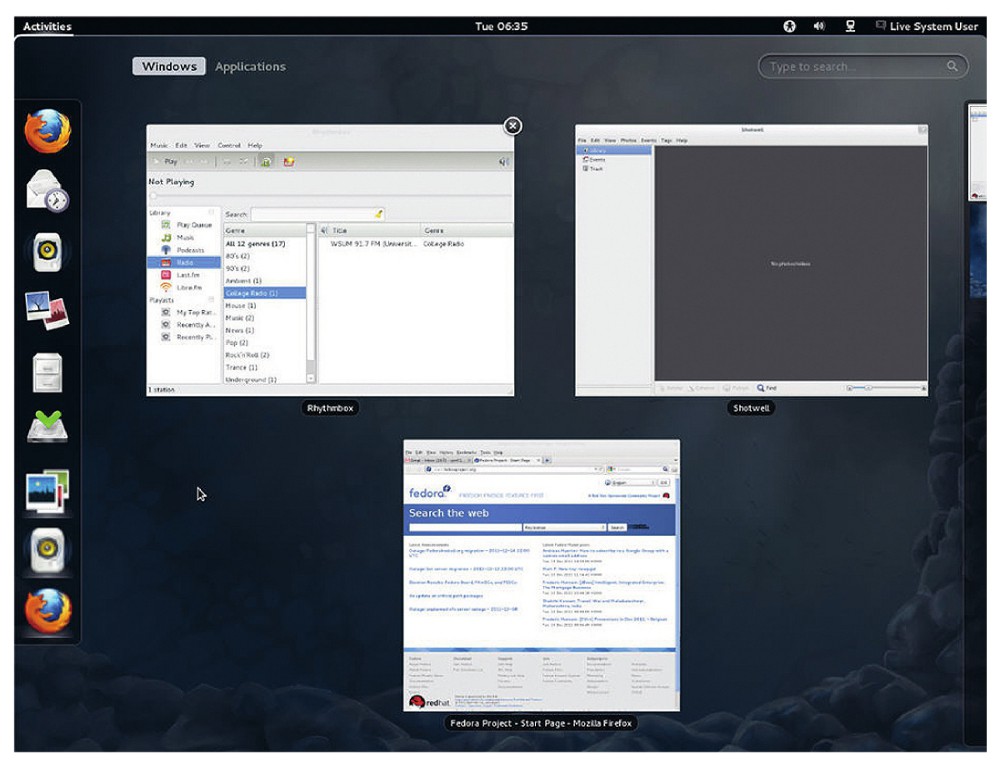Click the Activities button

click(x=47, y=27)
